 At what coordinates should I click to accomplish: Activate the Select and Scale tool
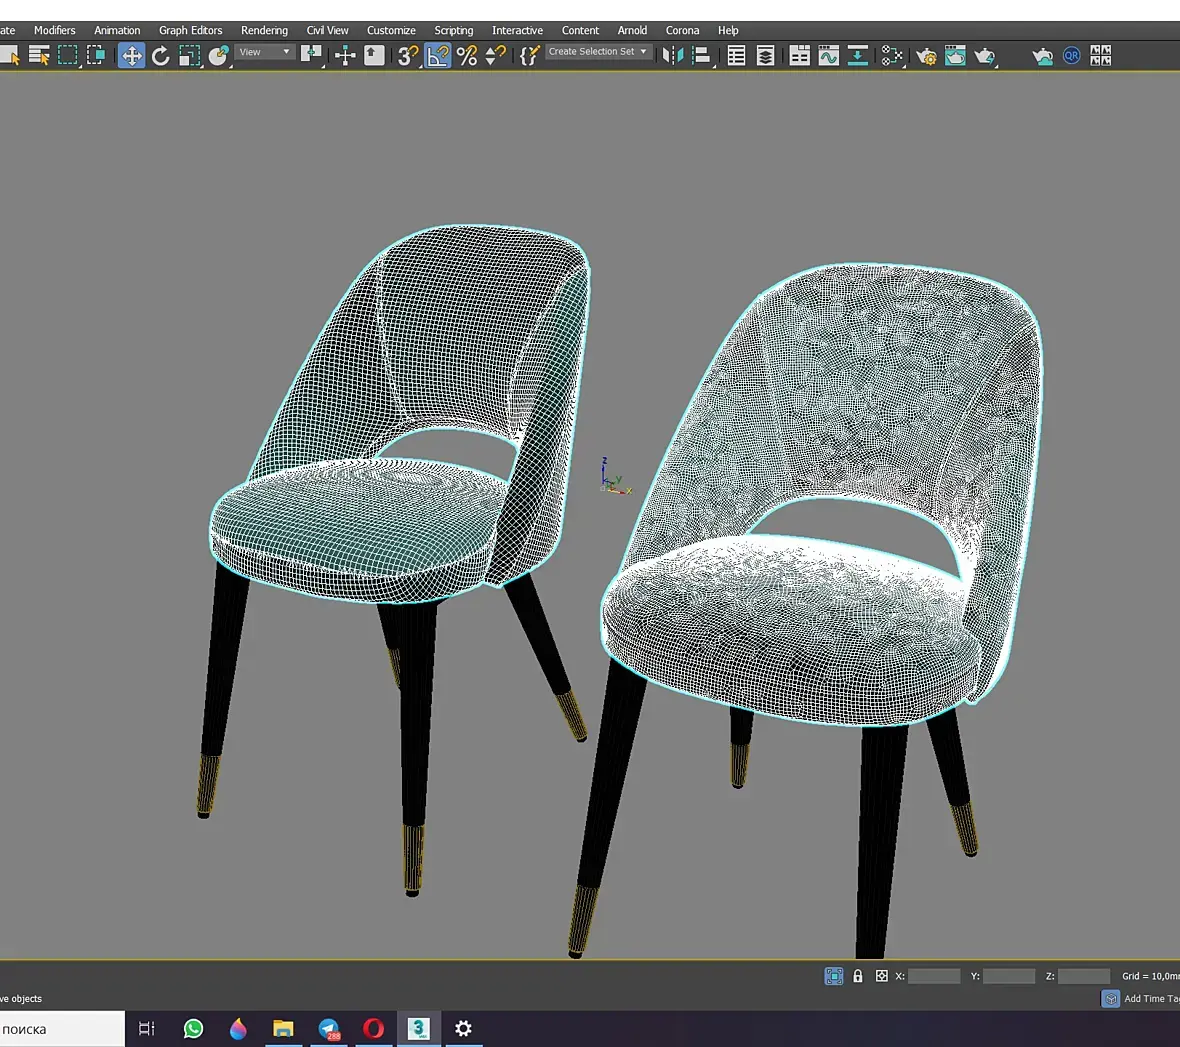190,56
